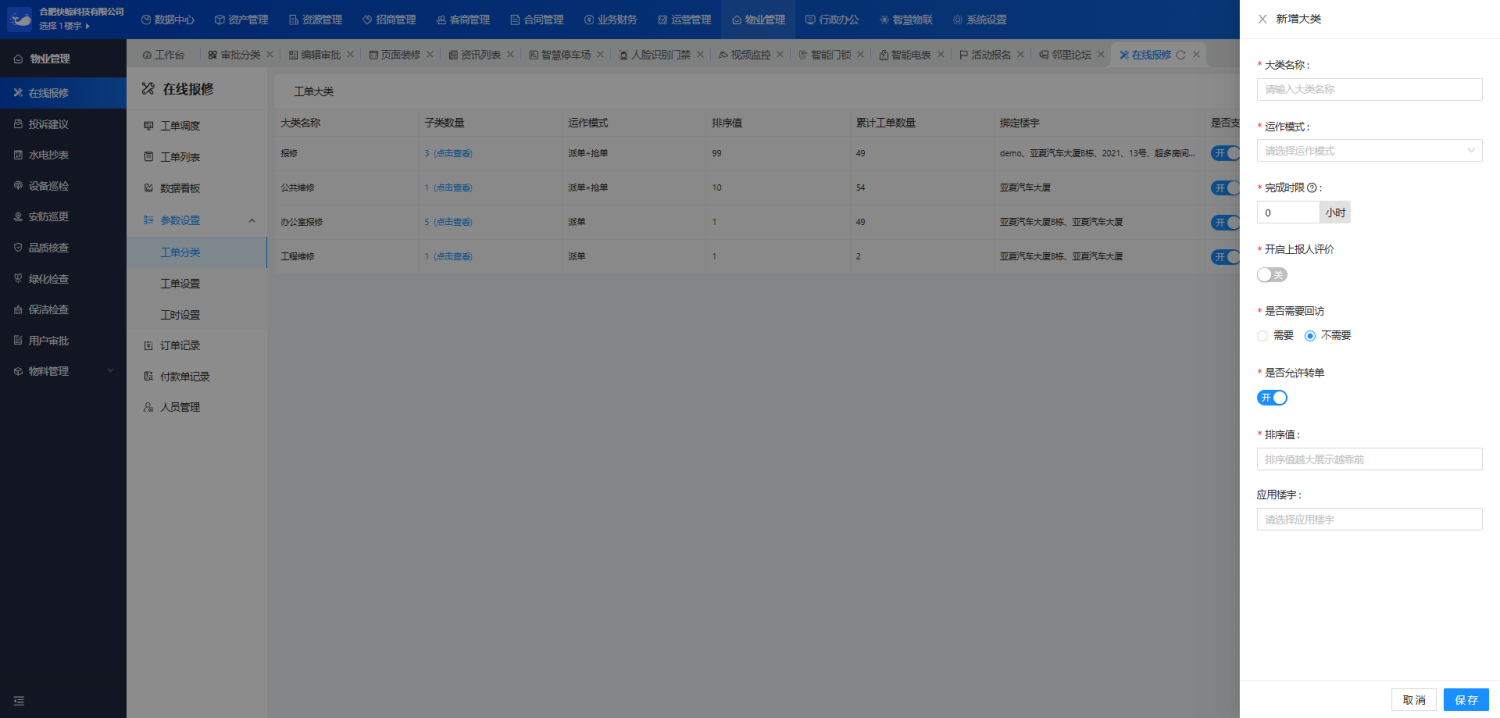Close the 审批分类 tab
Viewport: 1500px width, 718px height.
(270, 55)
